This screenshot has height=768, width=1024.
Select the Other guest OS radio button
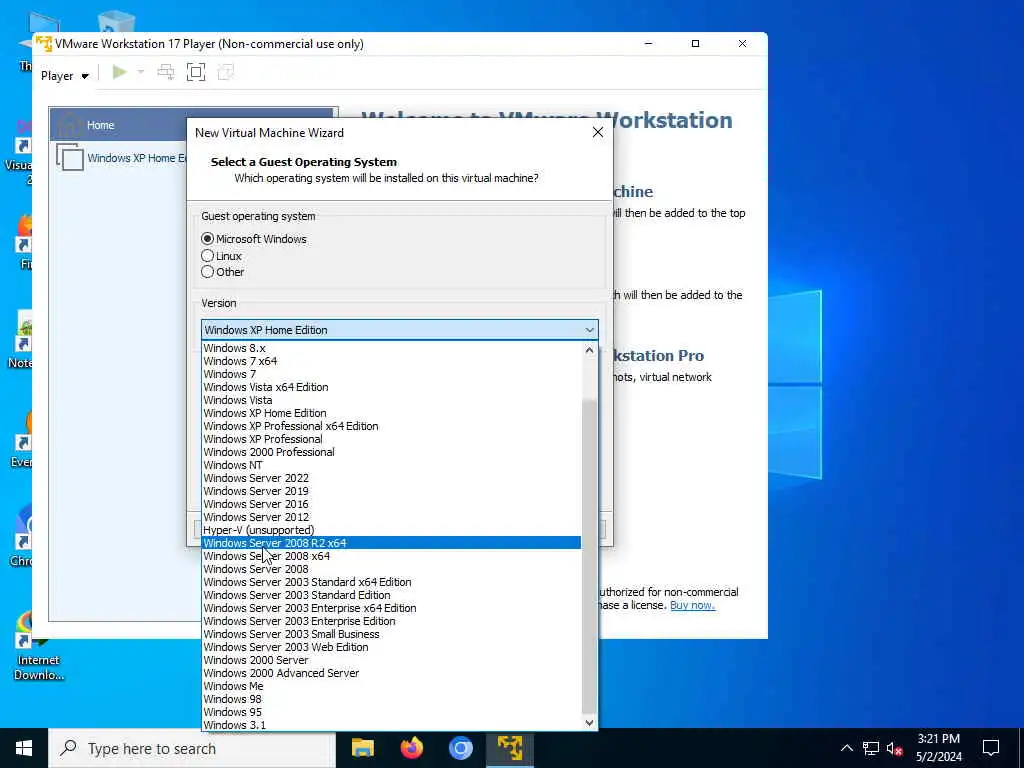[208, 272]
